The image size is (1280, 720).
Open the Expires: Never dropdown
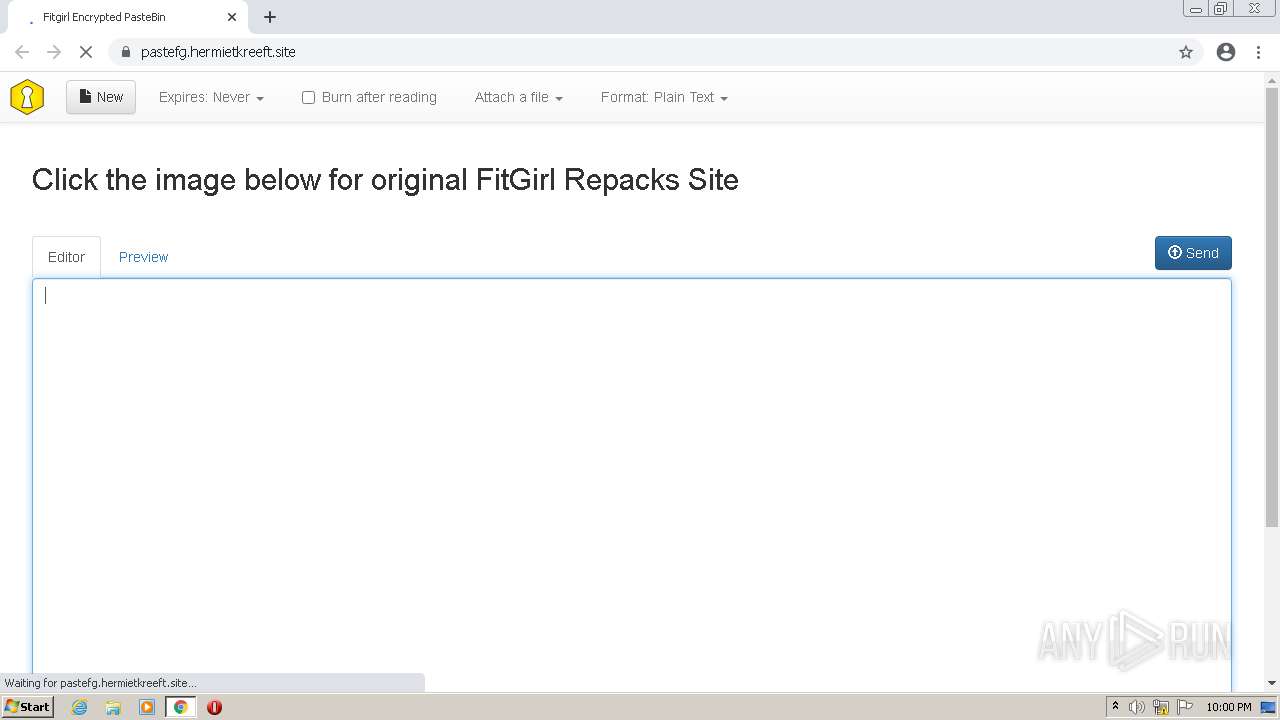click(211, 97)
